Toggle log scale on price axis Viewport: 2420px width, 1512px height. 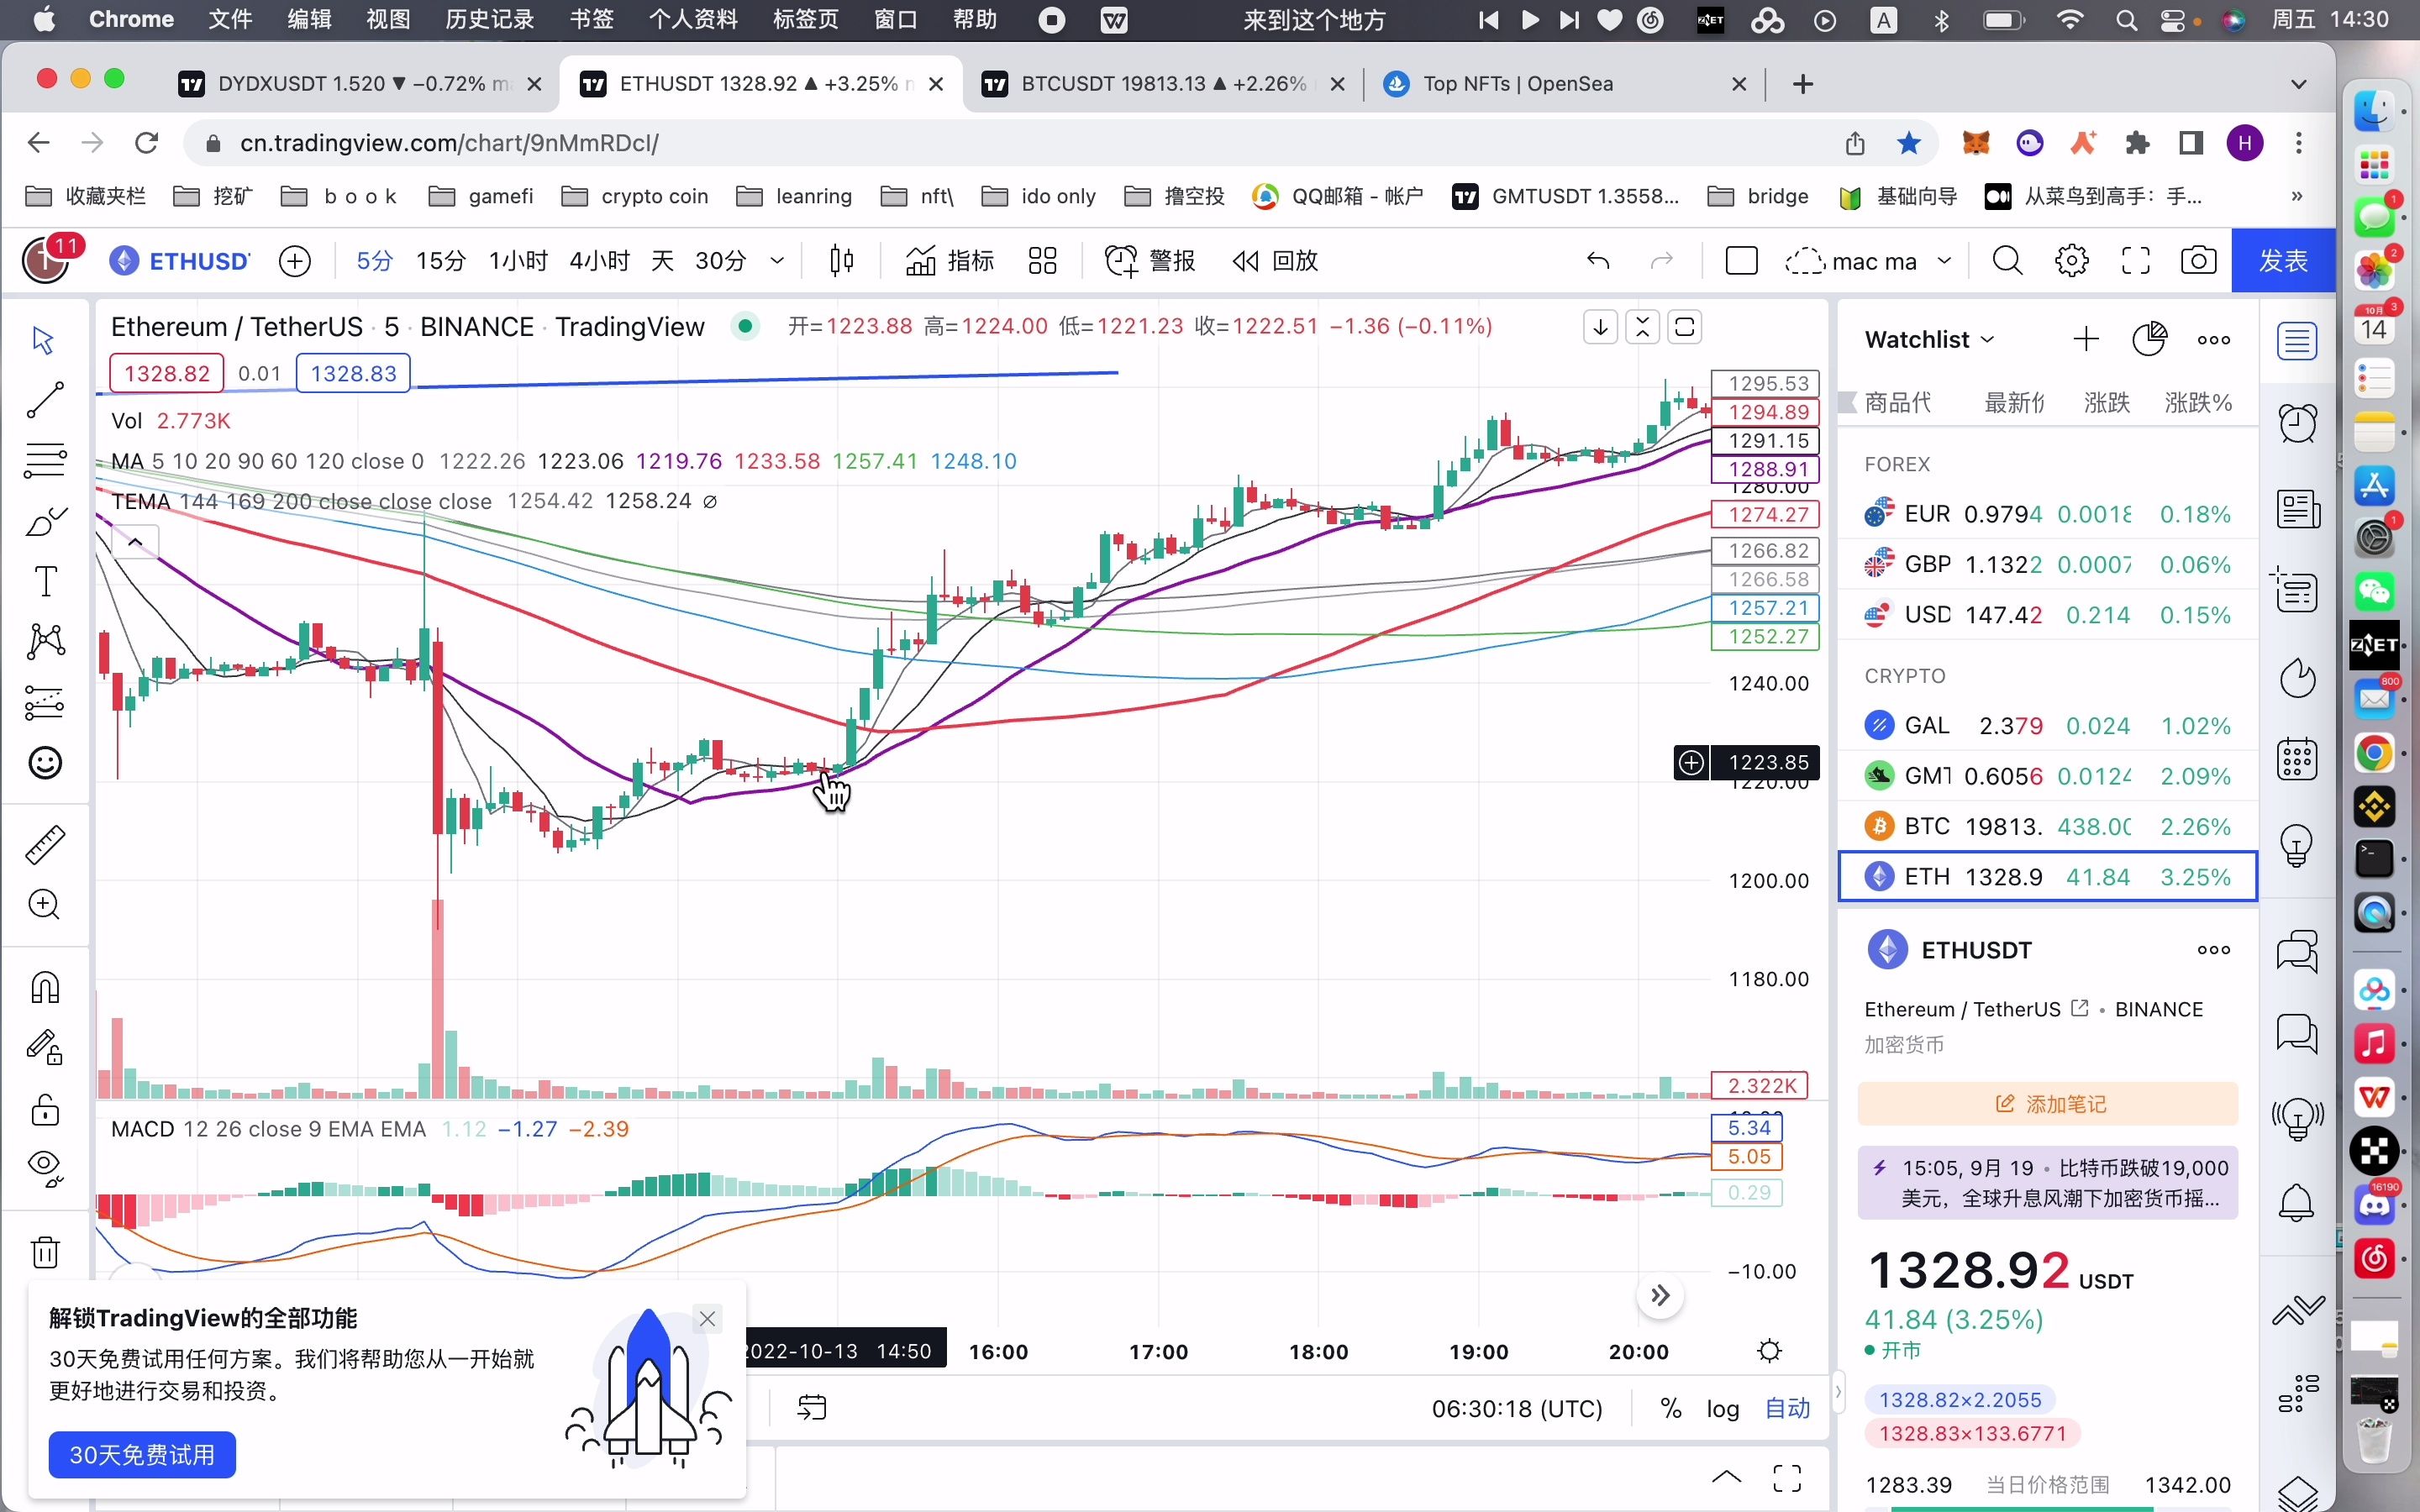(1722, 1409)
